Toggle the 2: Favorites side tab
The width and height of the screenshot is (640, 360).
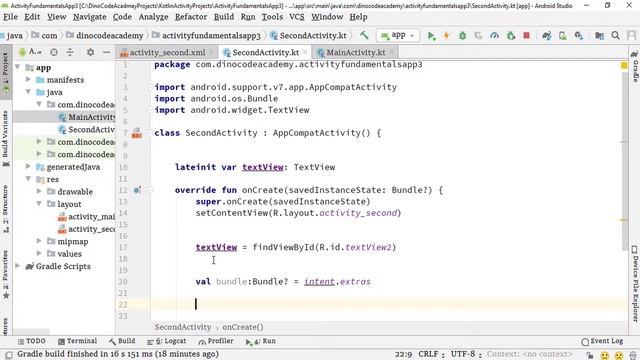pyautogui.click(x=6, y=275)
